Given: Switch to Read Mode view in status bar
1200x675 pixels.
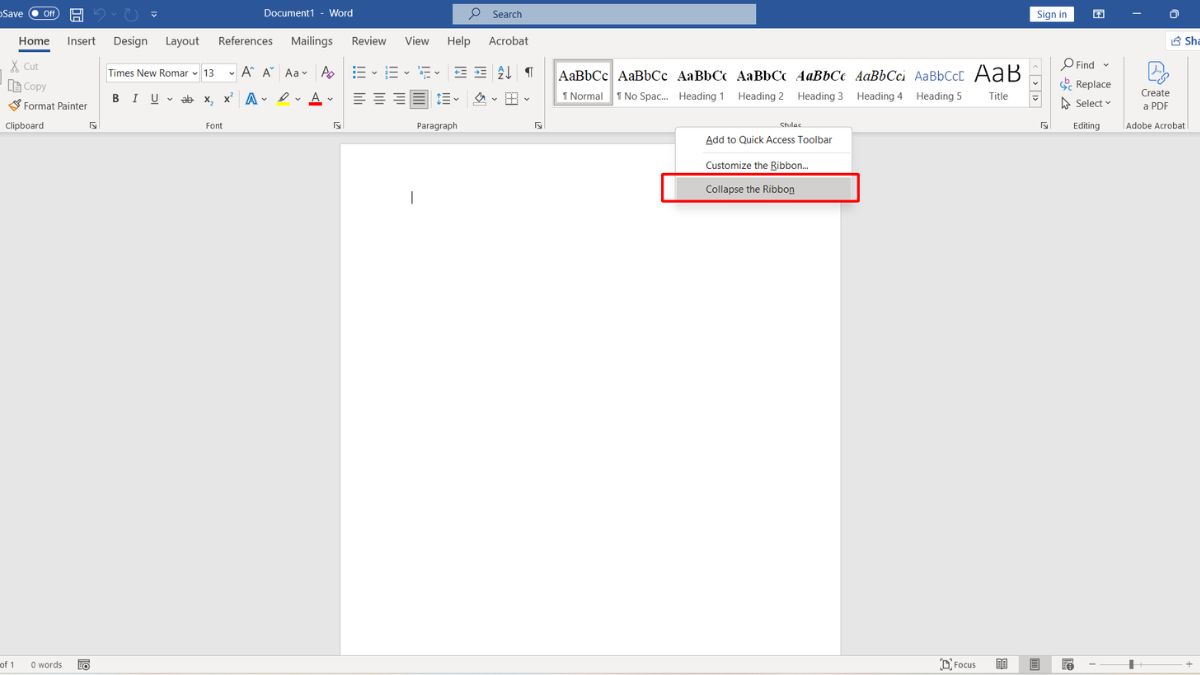Looking at the screenshot, I should [1001, 664].
